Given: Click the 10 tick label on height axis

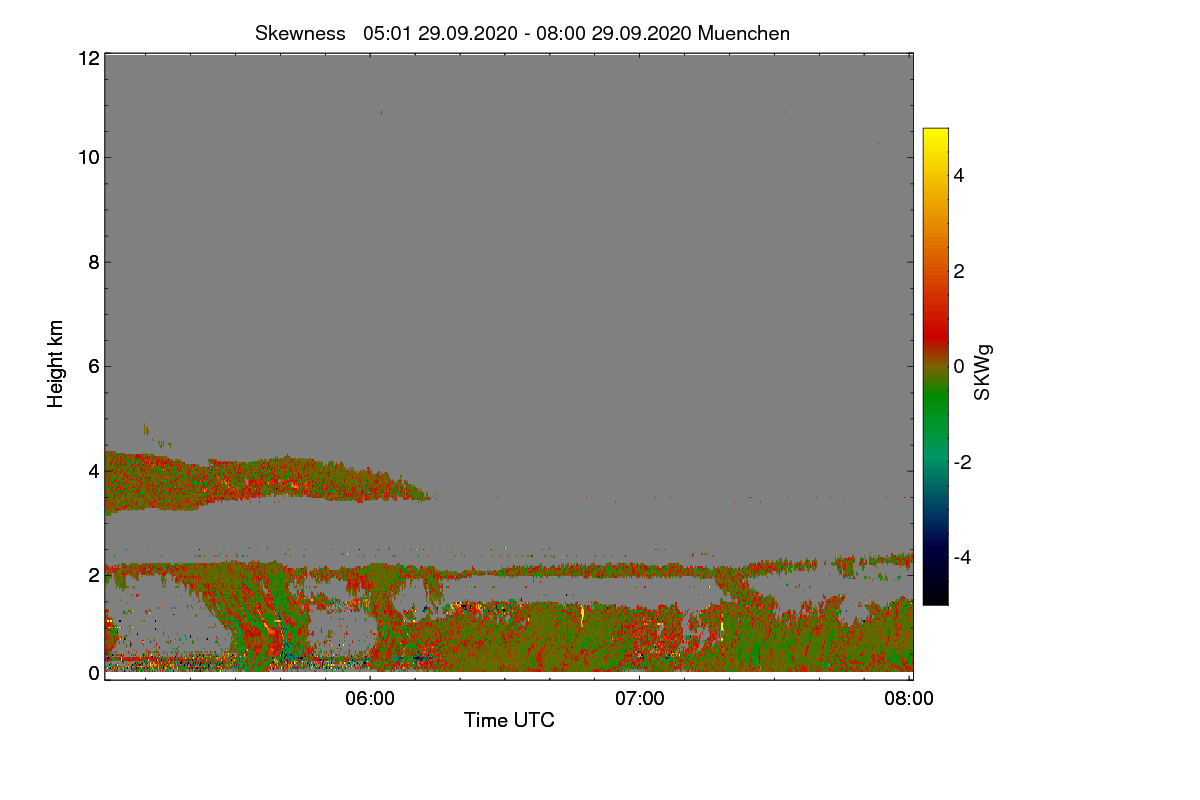Looking at the screenshot, I should coord(88,157).
